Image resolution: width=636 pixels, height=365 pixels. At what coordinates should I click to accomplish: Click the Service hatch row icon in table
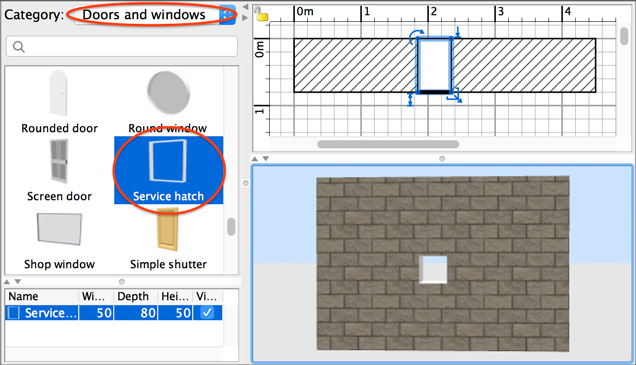(14, 313)
